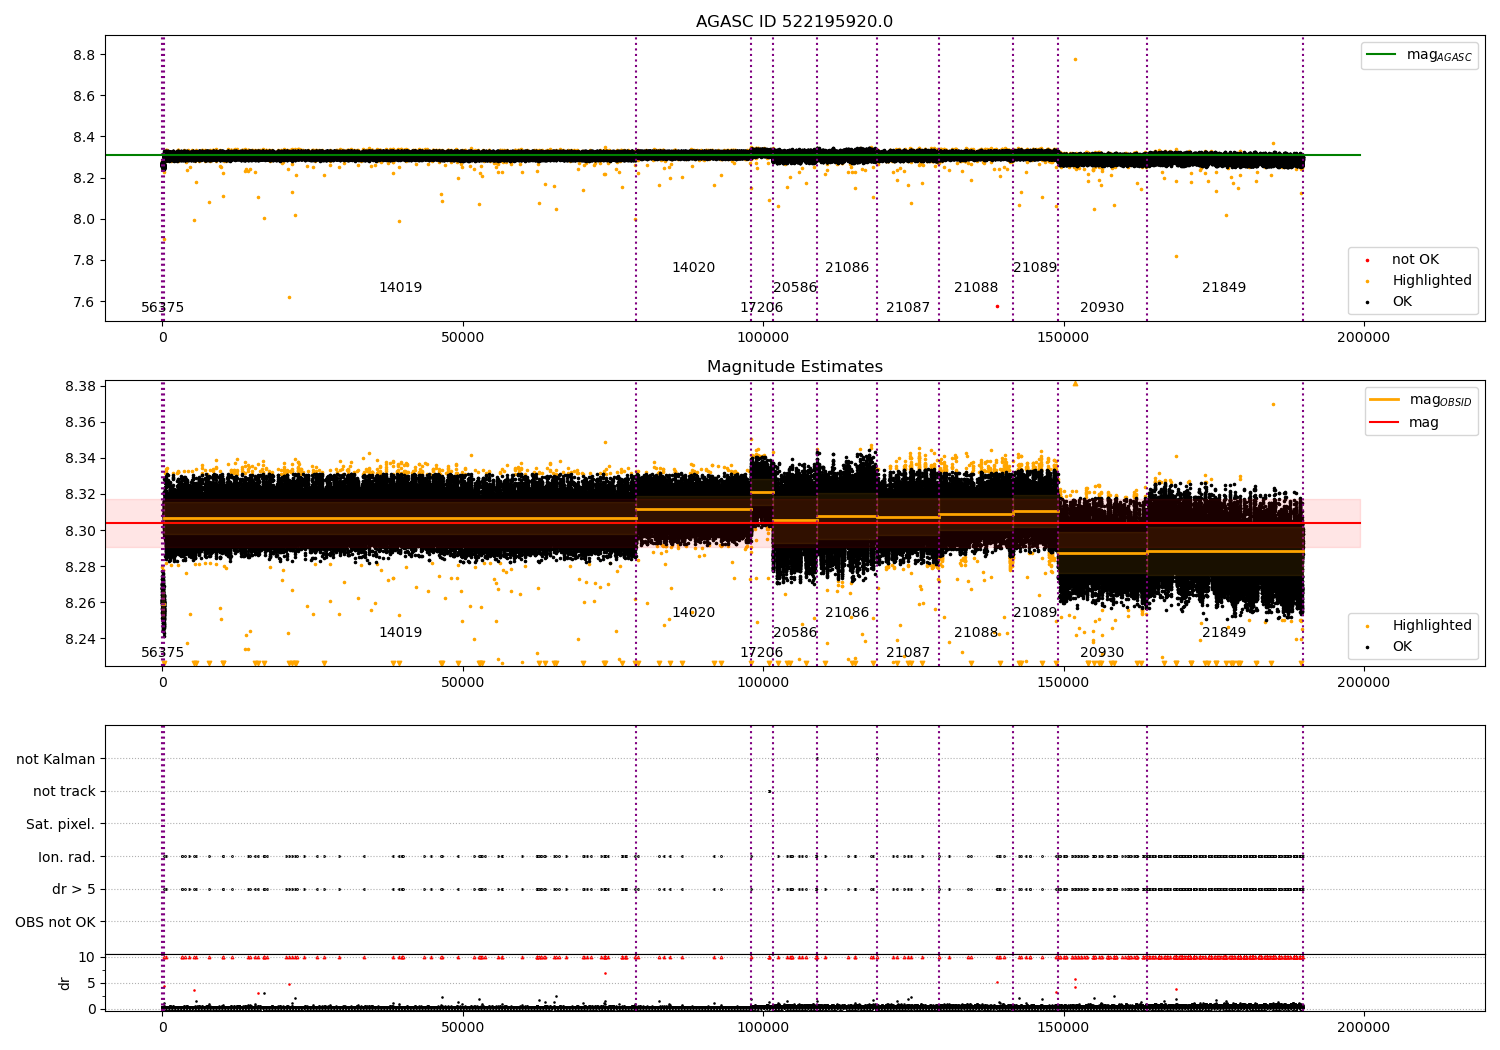Click "21088" in the Magnitude Estimates plot
Viewport: 1500px width, 1050px height.
click(976, 633)
